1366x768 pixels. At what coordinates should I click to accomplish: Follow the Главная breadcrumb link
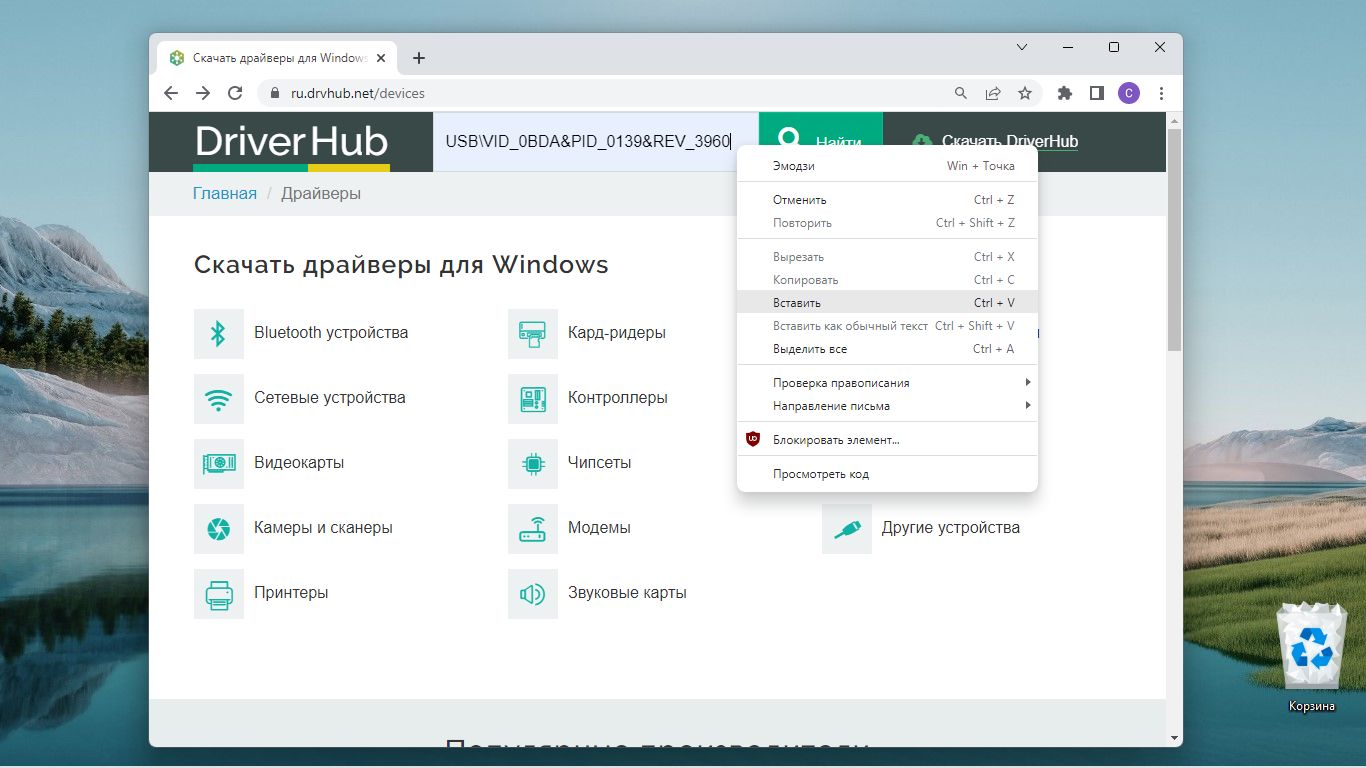tap(225, 194)
